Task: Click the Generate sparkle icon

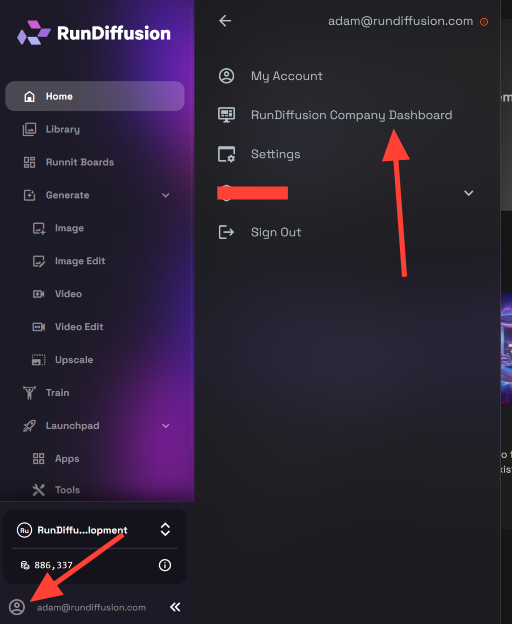Action: (29, 195)
